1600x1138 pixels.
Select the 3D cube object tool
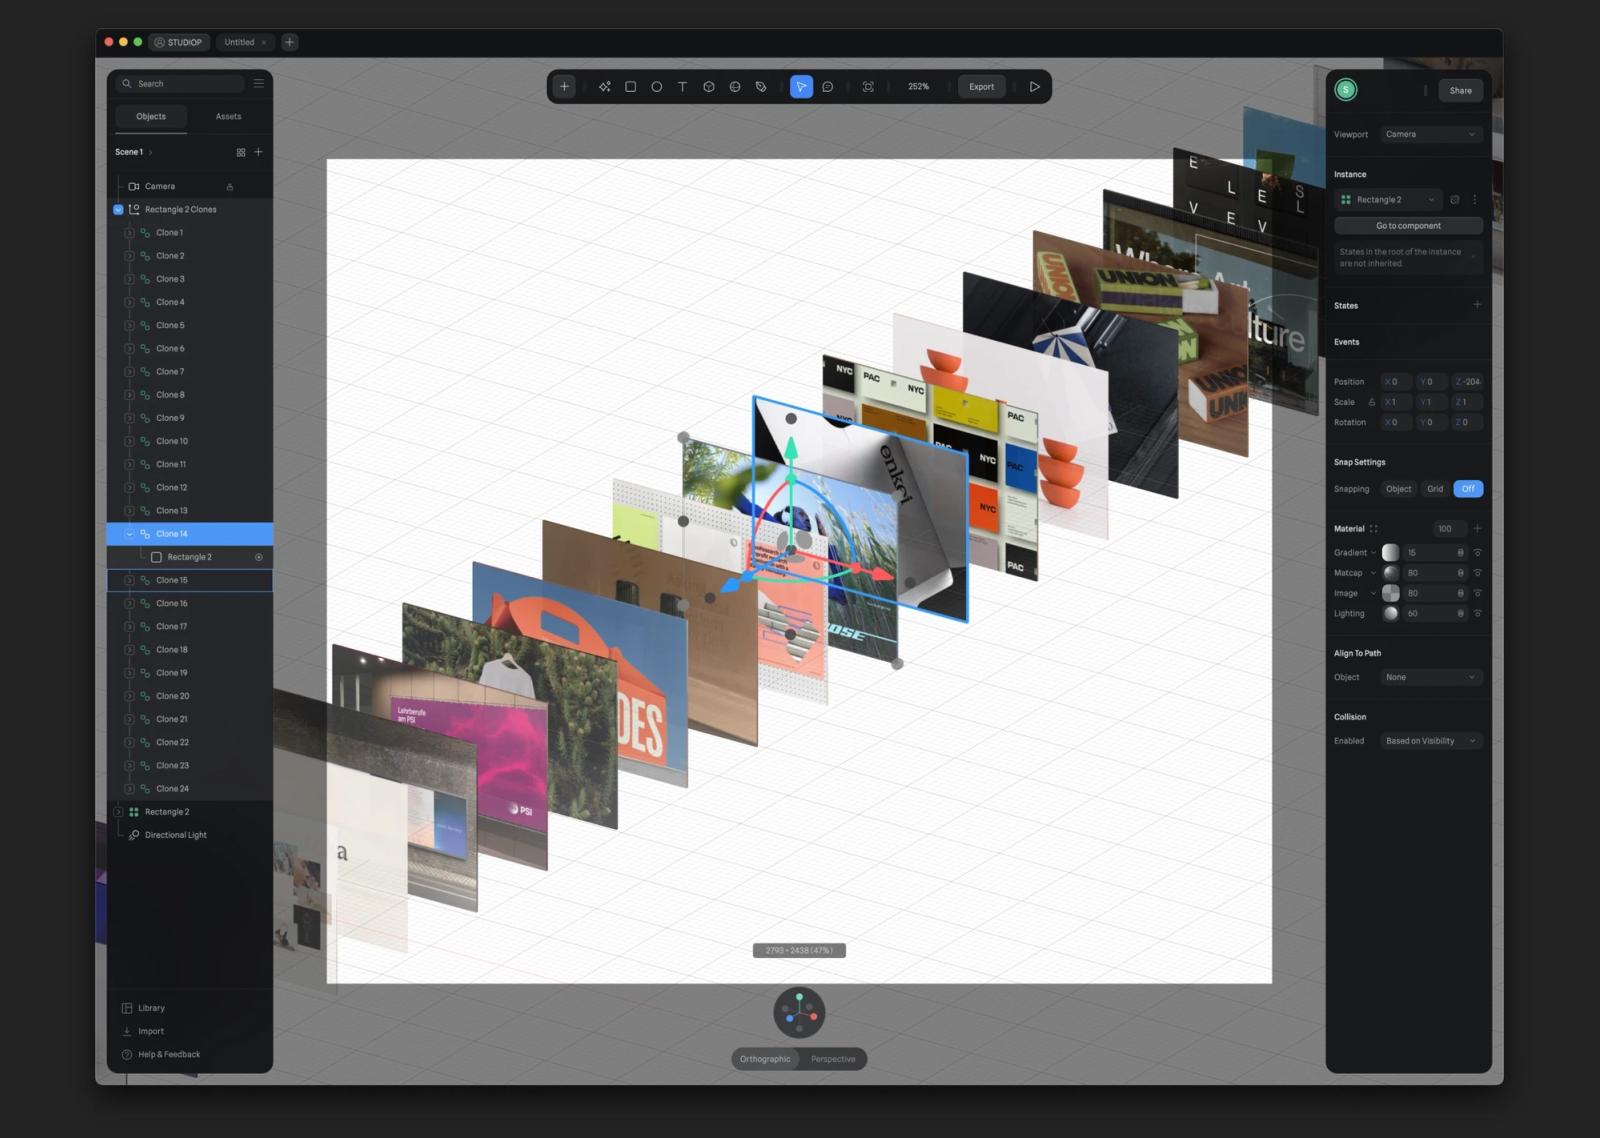(x=709, y=87)
